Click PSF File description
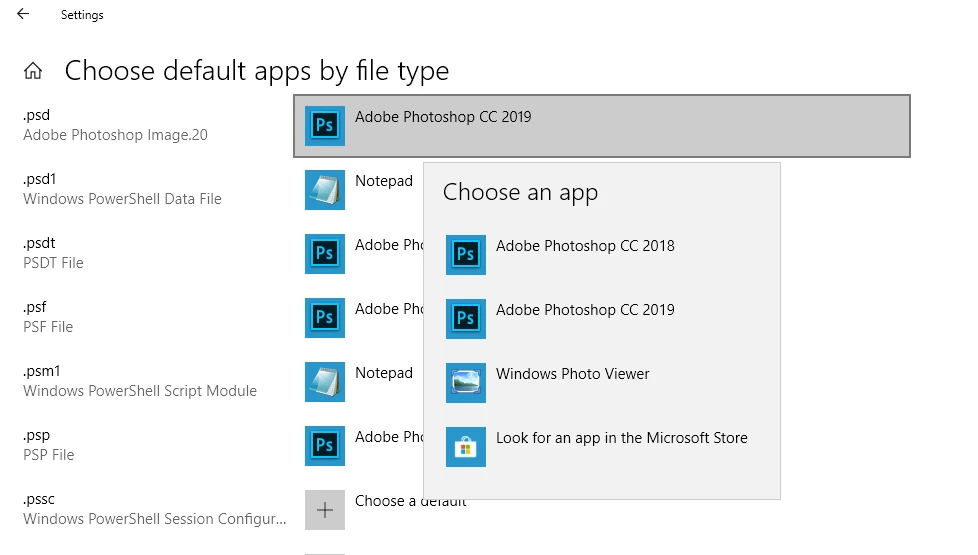 click(x=48, y=327)
